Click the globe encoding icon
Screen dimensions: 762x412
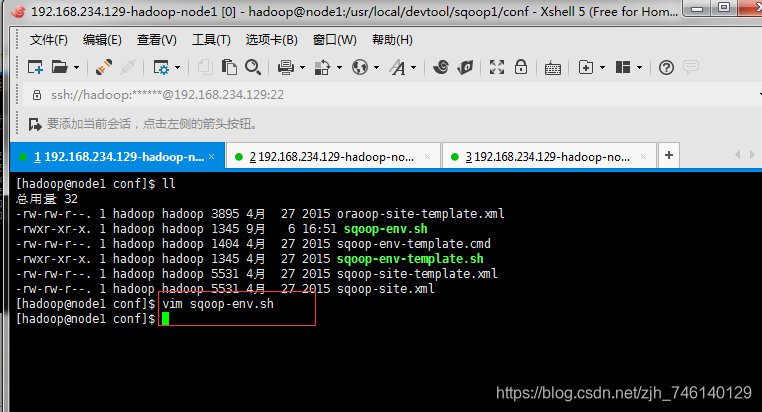360,67
